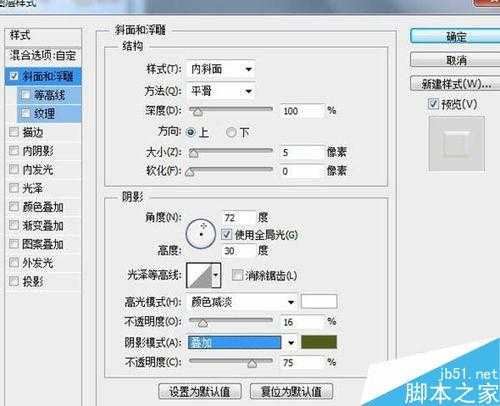Open the 颜色叠加 settings label
This screenshot has width=500, height=406.
pos(43,207)
